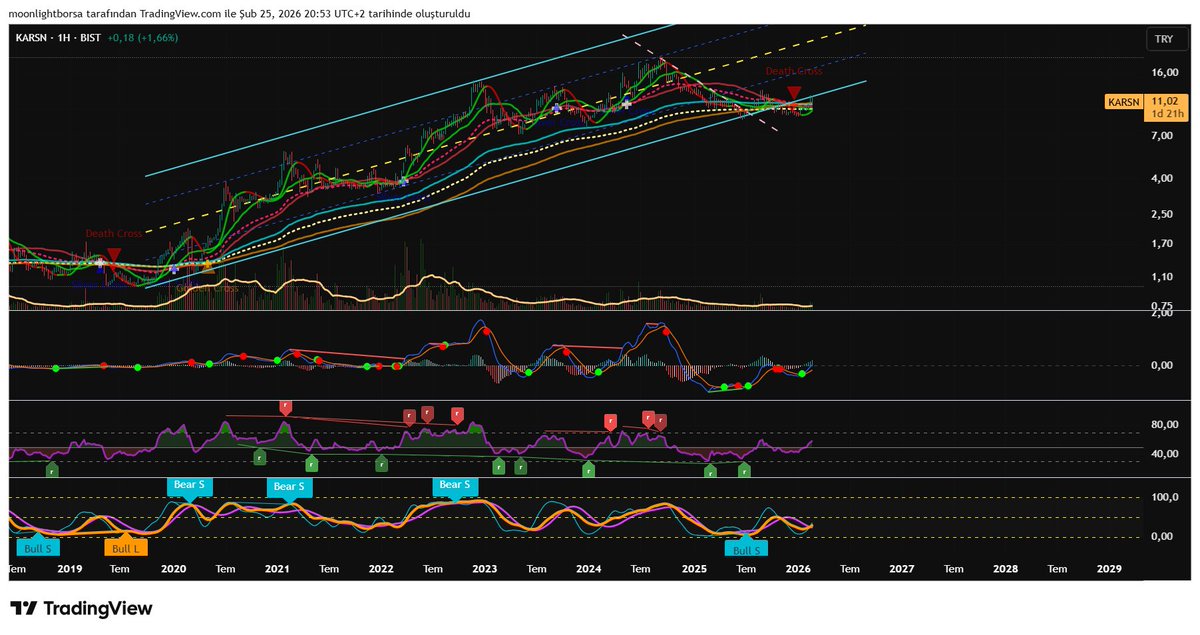
Task: Click the 11,02 last price label
Action: [1163, 102]
